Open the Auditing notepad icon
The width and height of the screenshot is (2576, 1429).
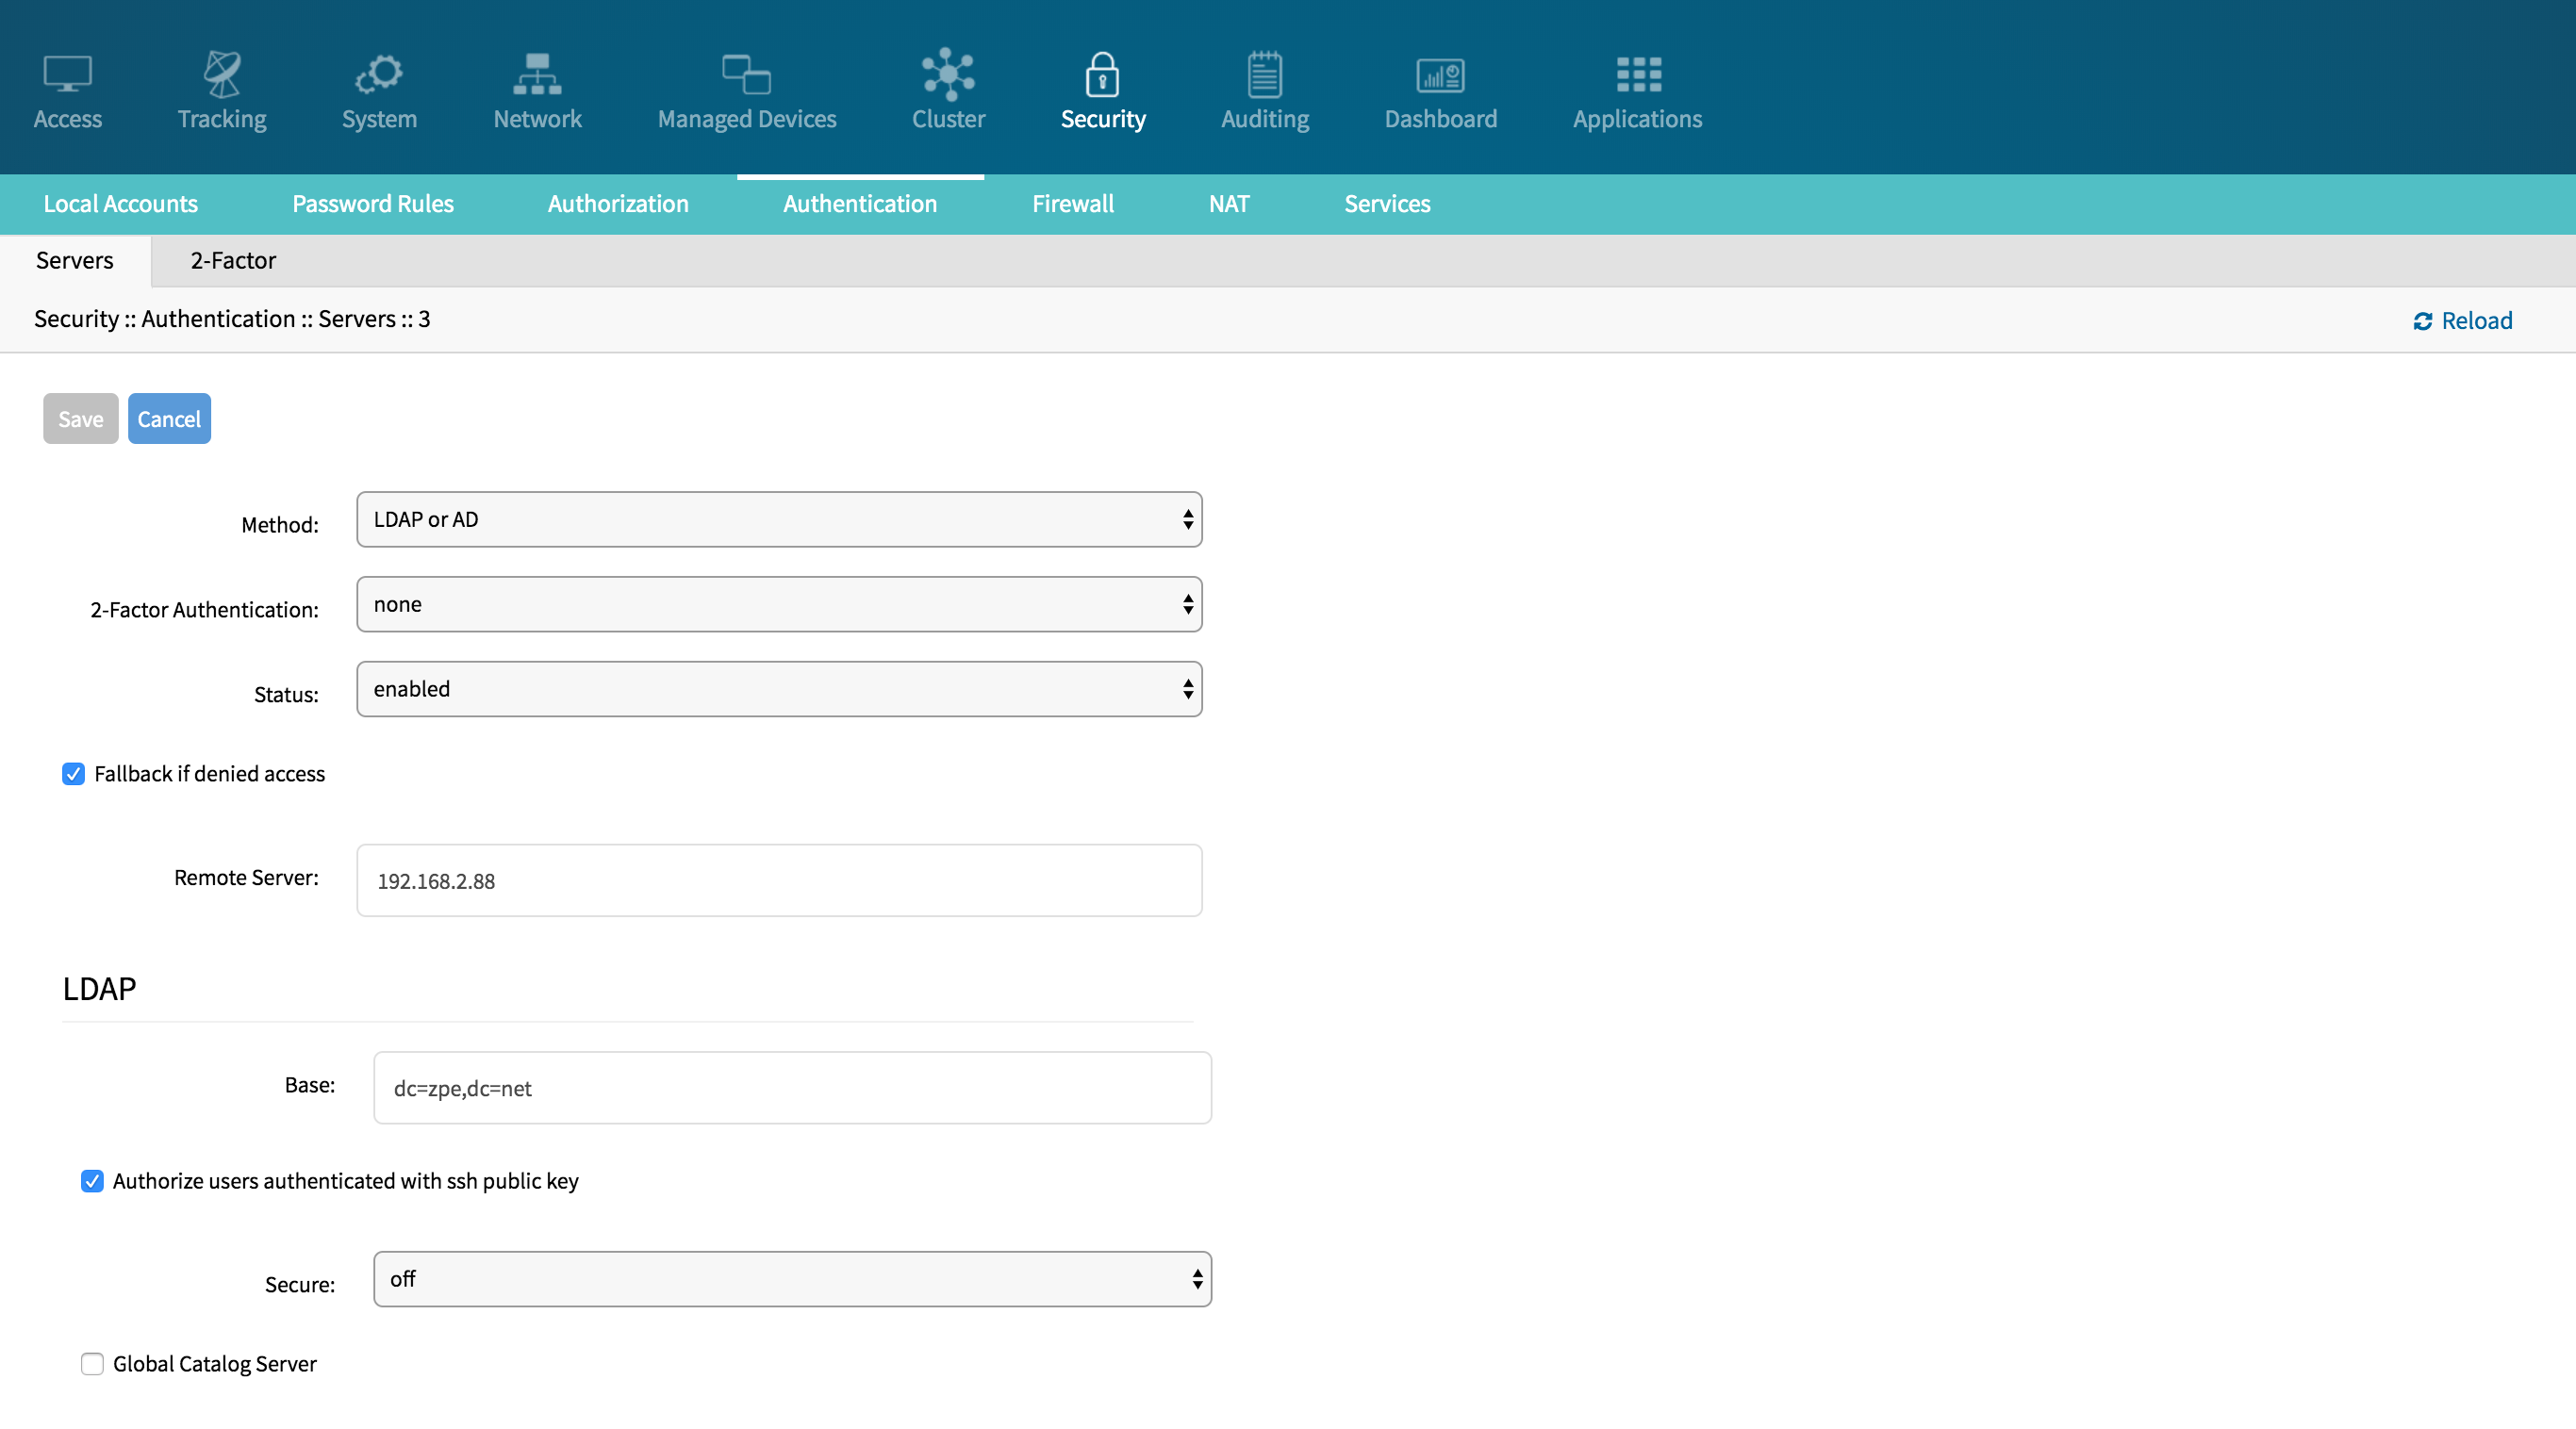[x=1264, y=74]
